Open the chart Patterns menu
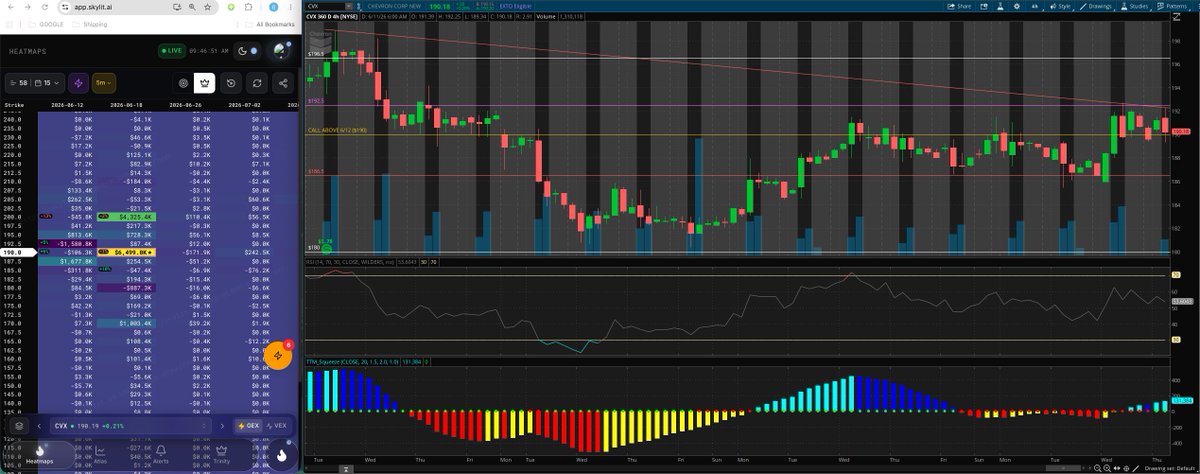The image size is (1200, 474). (1174, 6)
